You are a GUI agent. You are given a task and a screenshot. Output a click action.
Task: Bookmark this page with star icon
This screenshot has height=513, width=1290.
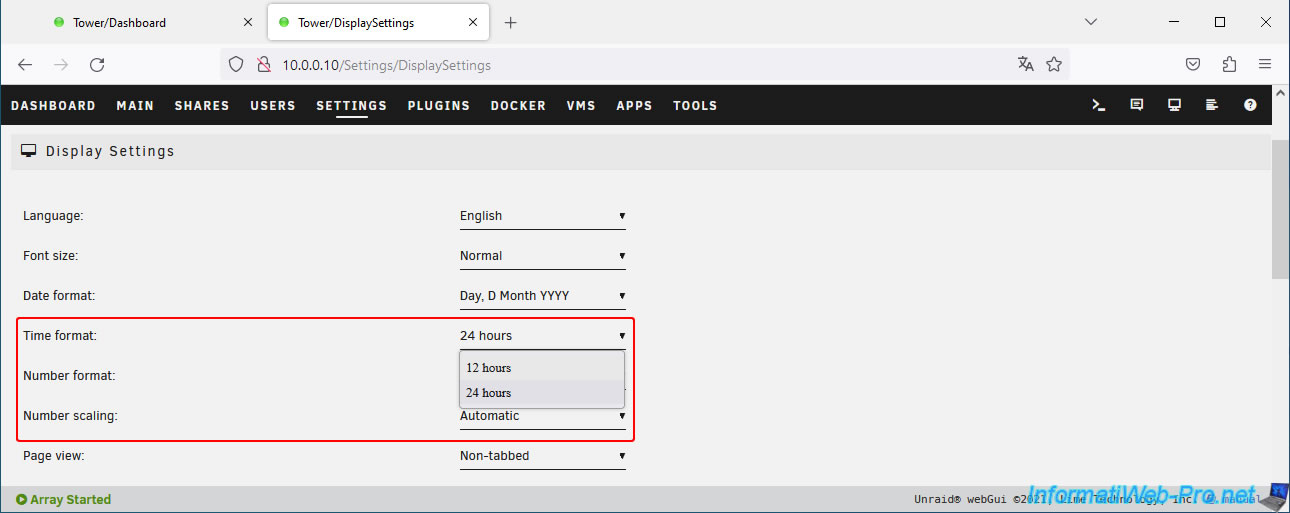1054,64
